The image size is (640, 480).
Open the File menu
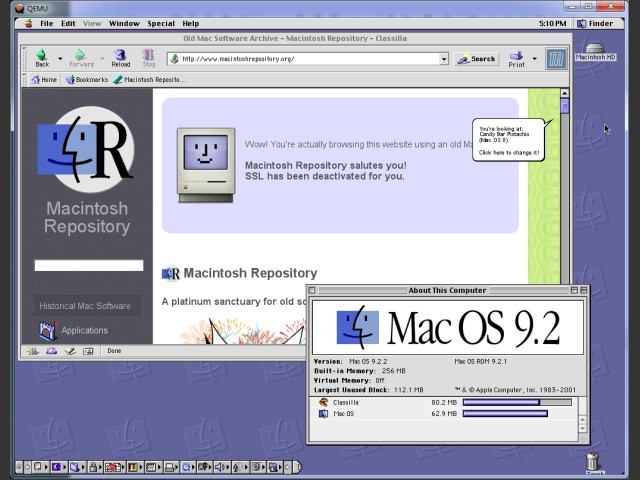pos(47,24)
